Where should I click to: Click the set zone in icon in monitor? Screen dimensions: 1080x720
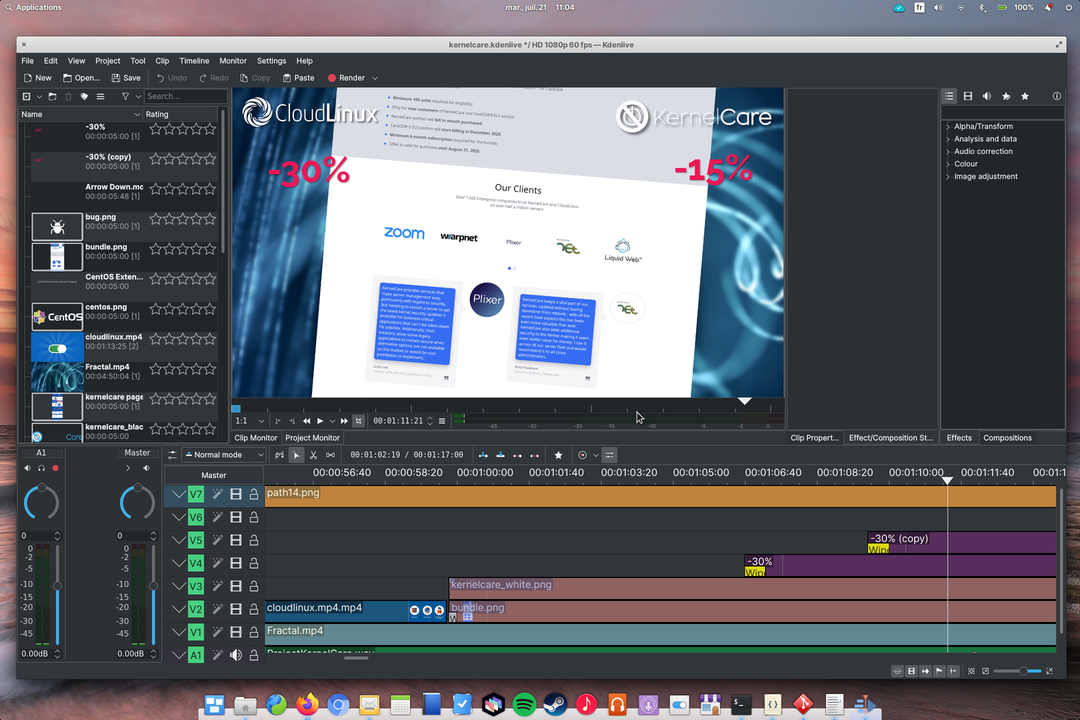278,421
